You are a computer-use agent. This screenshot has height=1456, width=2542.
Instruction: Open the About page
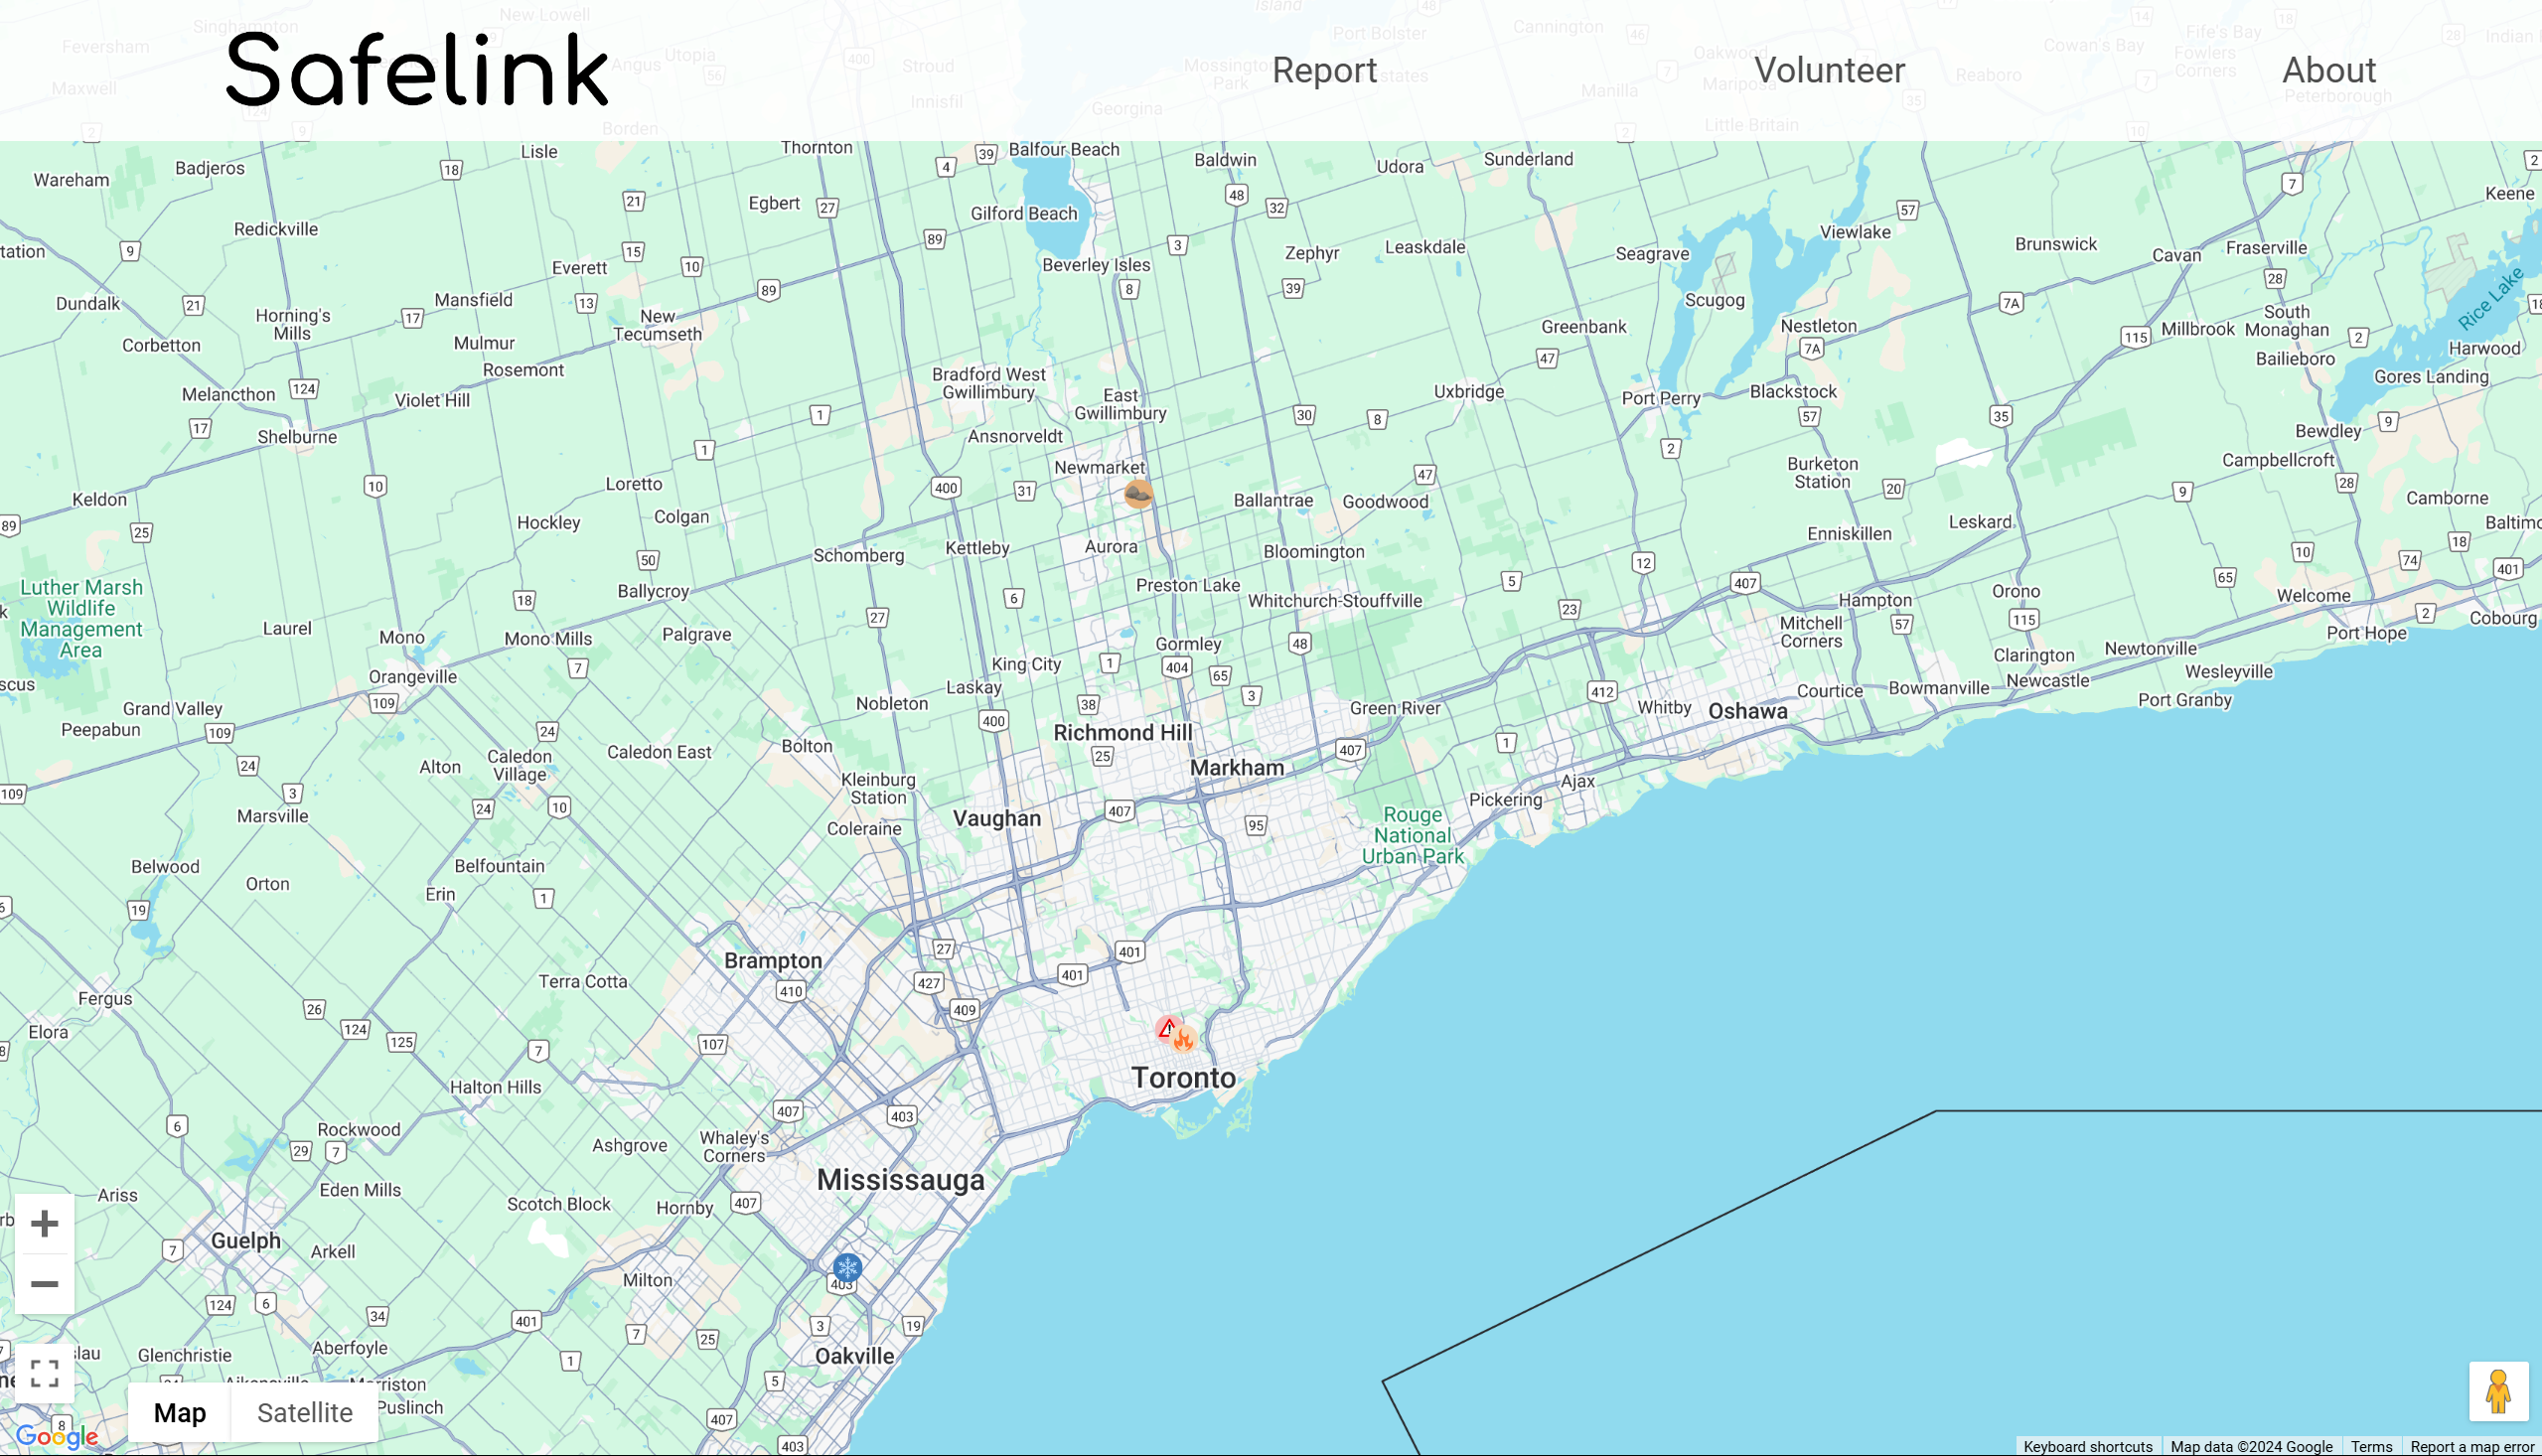2328,70
